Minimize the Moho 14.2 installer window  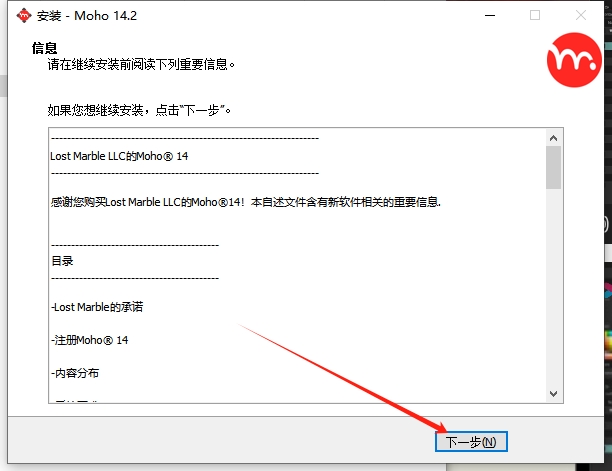(x=490, y=16)
